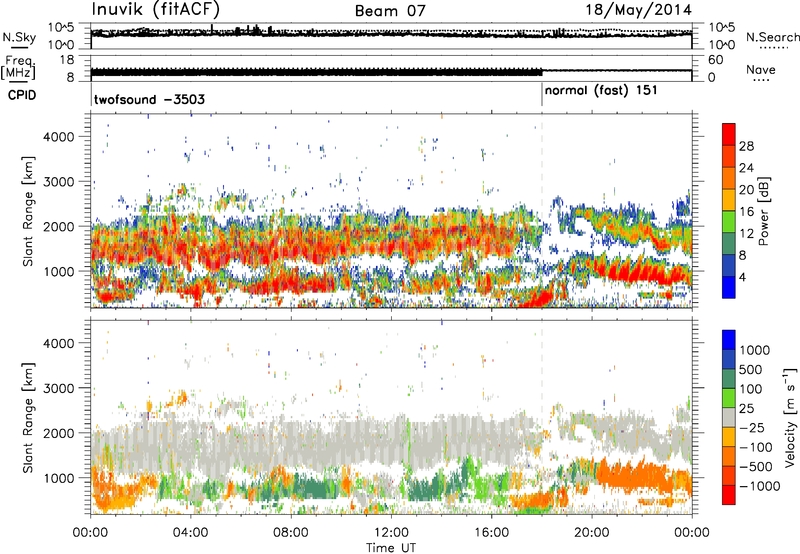This screenshot has width=800, height=554.
Task: Click the 'normal (fast) 151' CPID text
Action: click(x=601, y=91)
